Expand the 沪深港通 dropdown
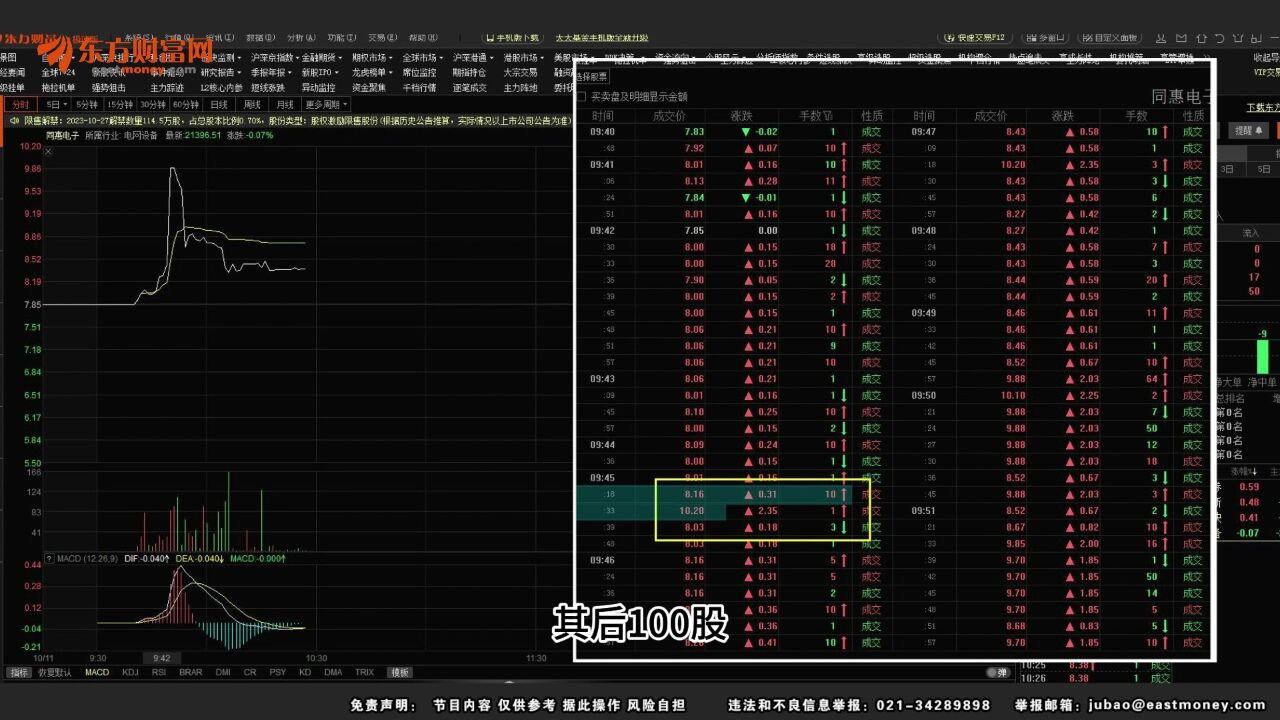Viewport: 1280px width, 720px height. coord(474,58)
